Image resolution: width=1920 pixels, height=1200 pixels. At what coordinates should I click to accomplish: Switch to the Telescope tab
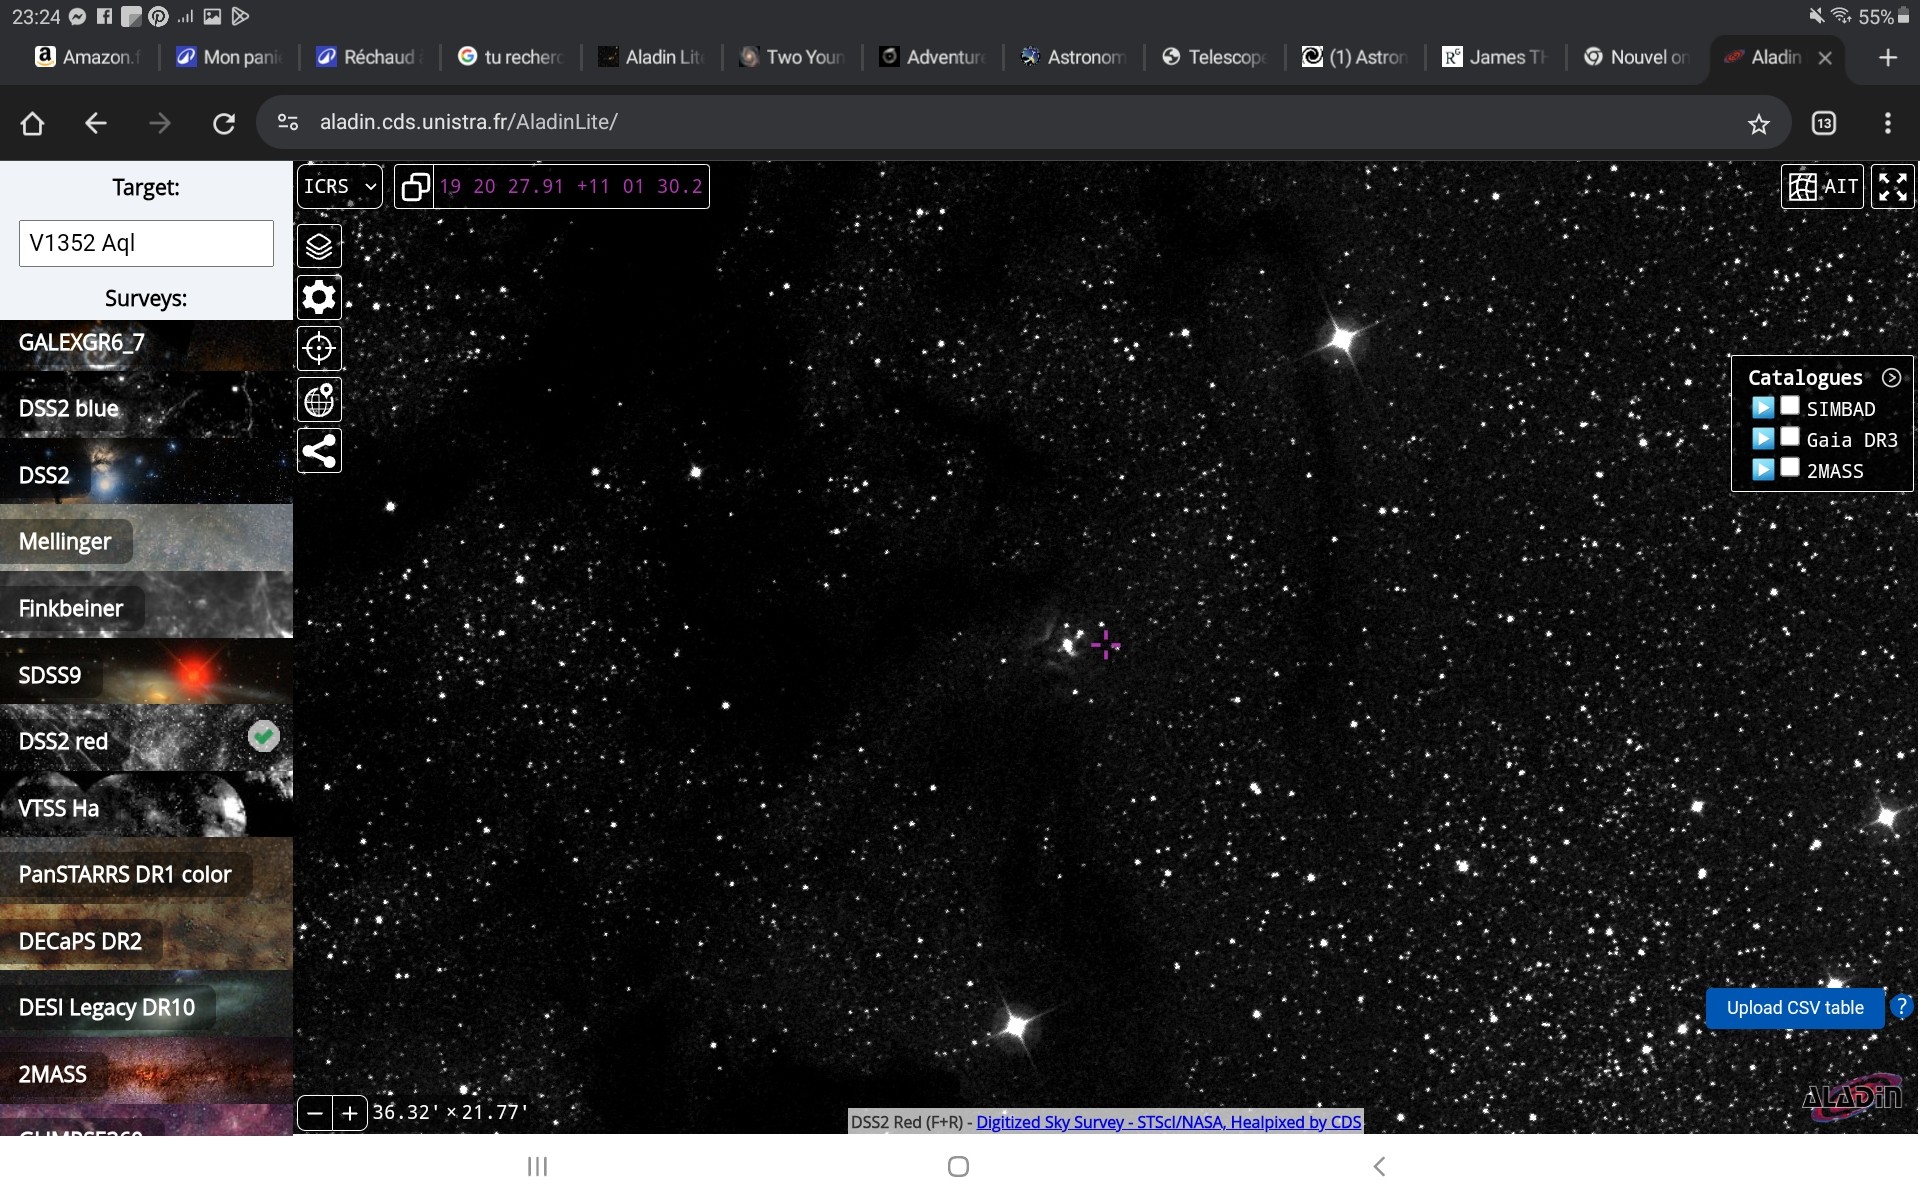click(1214, 57)
